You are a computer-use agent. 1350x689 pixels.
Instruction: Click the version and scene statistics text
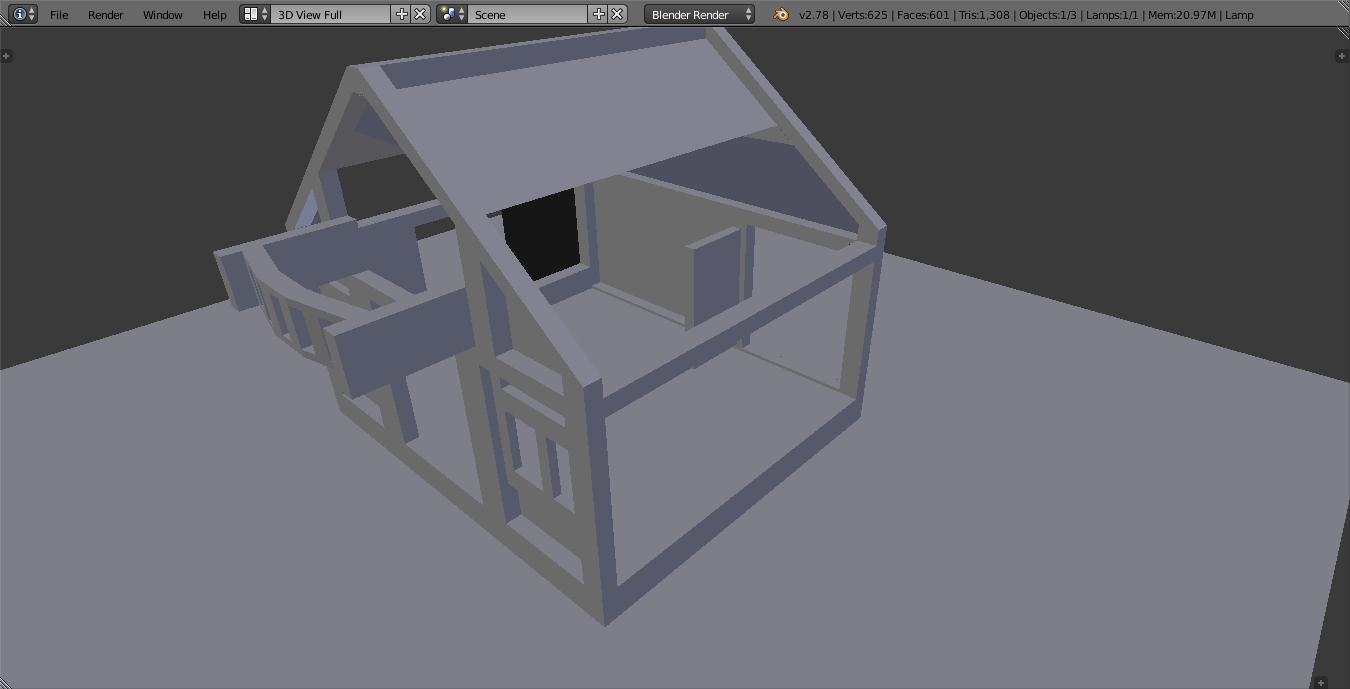click(x=1026, y=15)
